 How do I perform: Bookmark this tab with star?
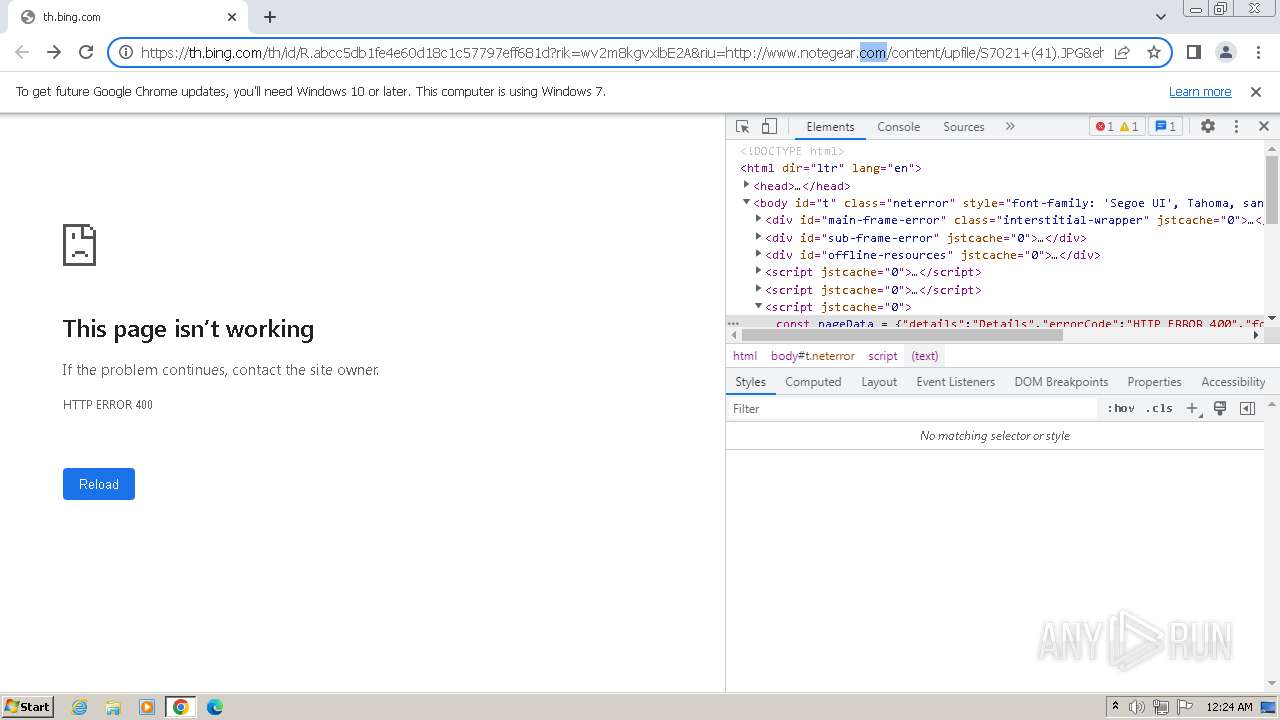(x=1154, y=53)
